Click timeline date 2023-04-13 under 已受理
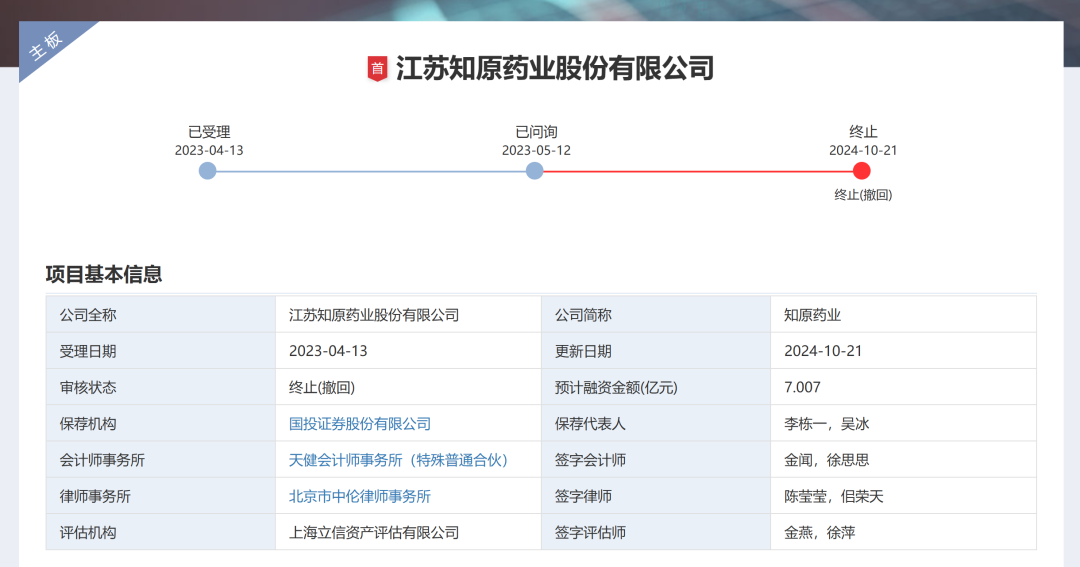 click(209, 150)
